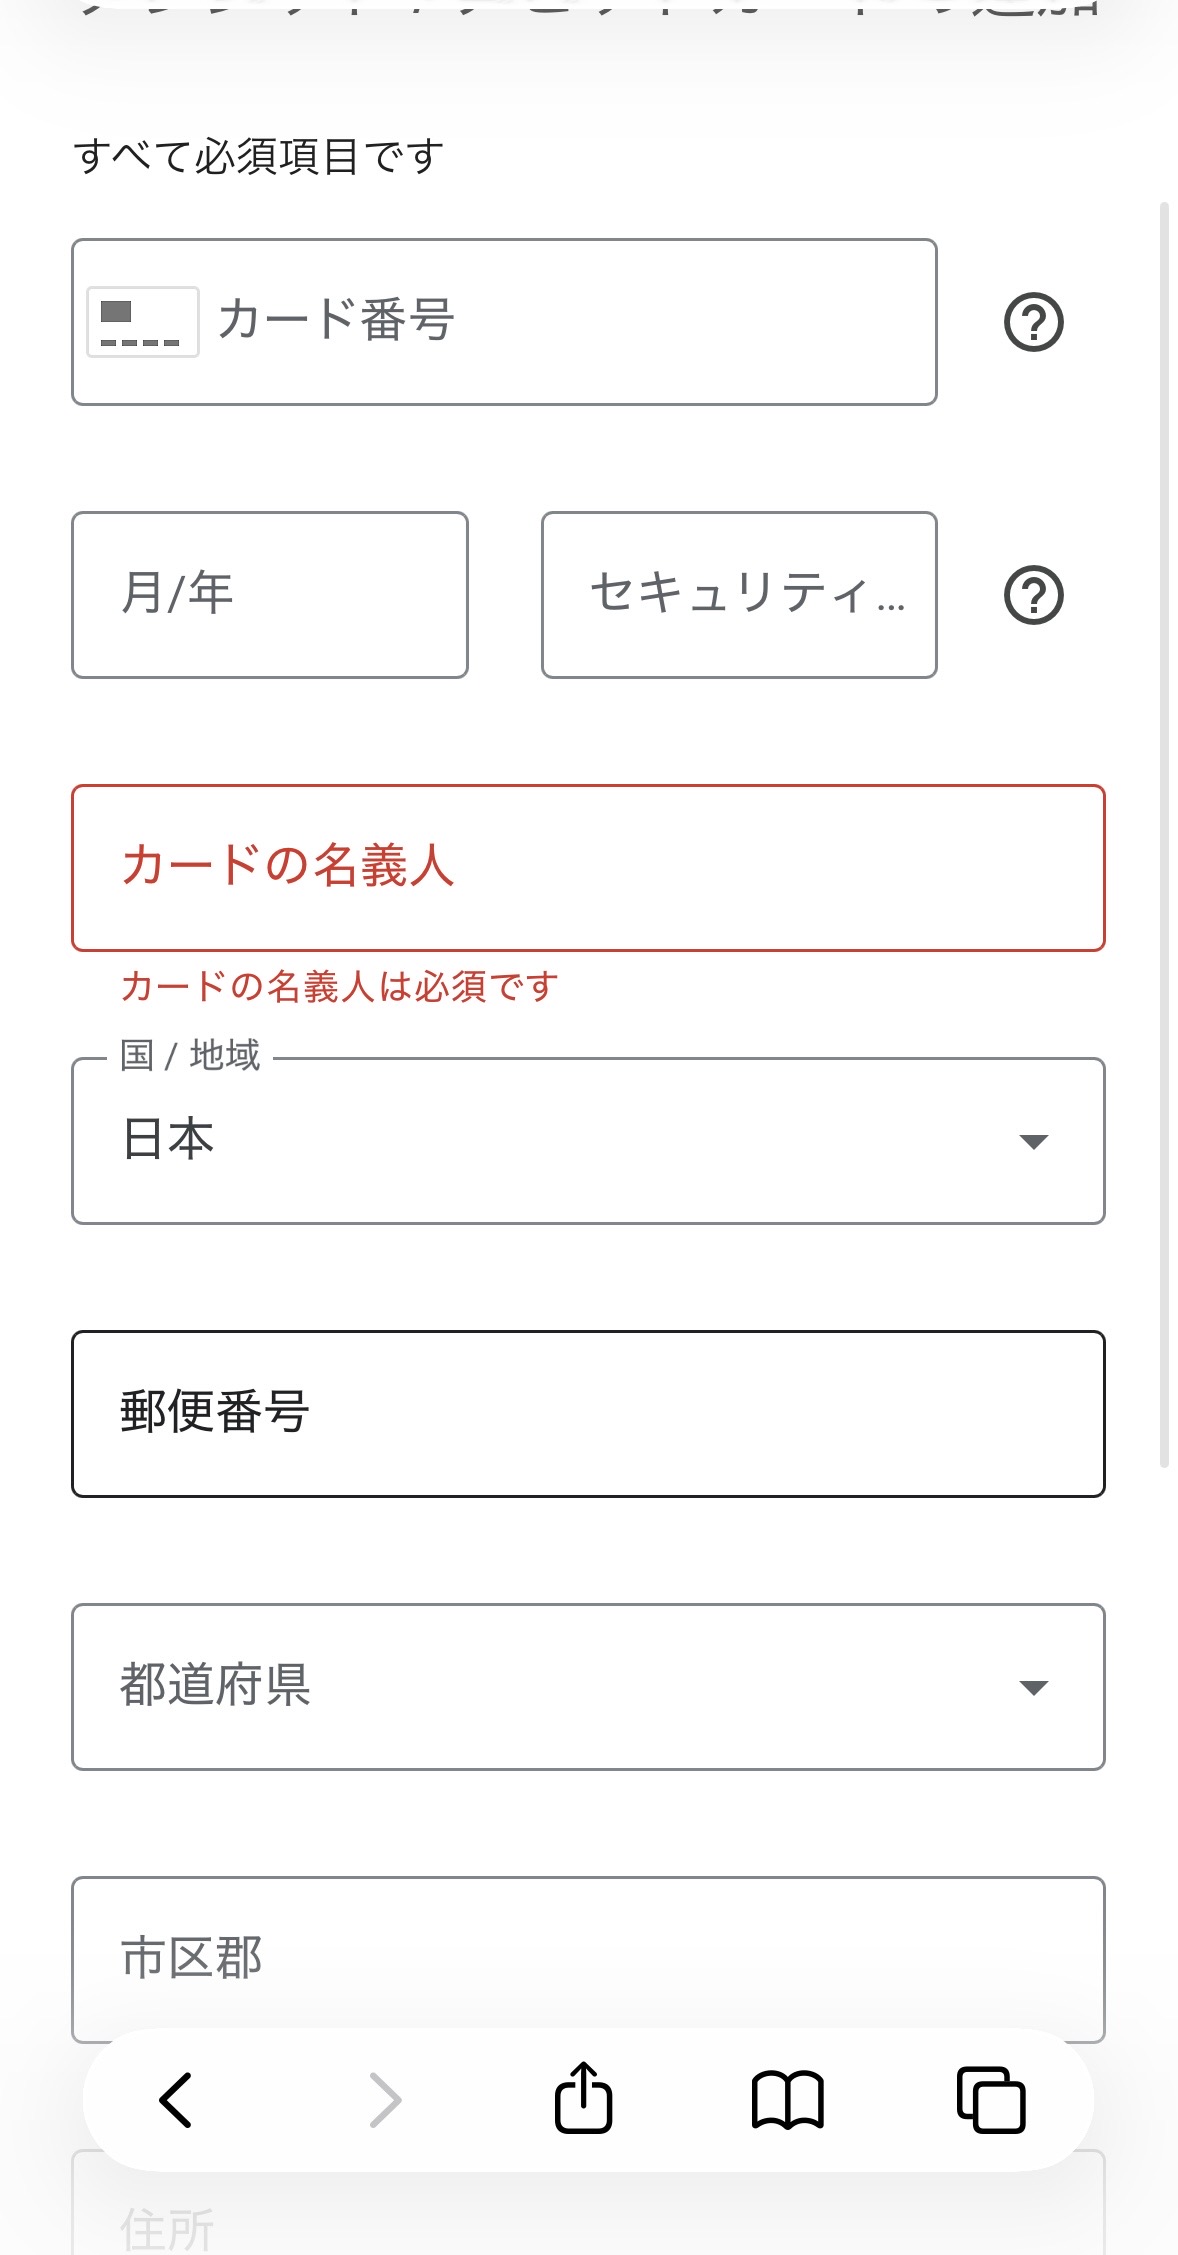The image size is (1178, 2255).
Task: Click the 都道府県 dropdown arrow
Action: point(1033,1688)
